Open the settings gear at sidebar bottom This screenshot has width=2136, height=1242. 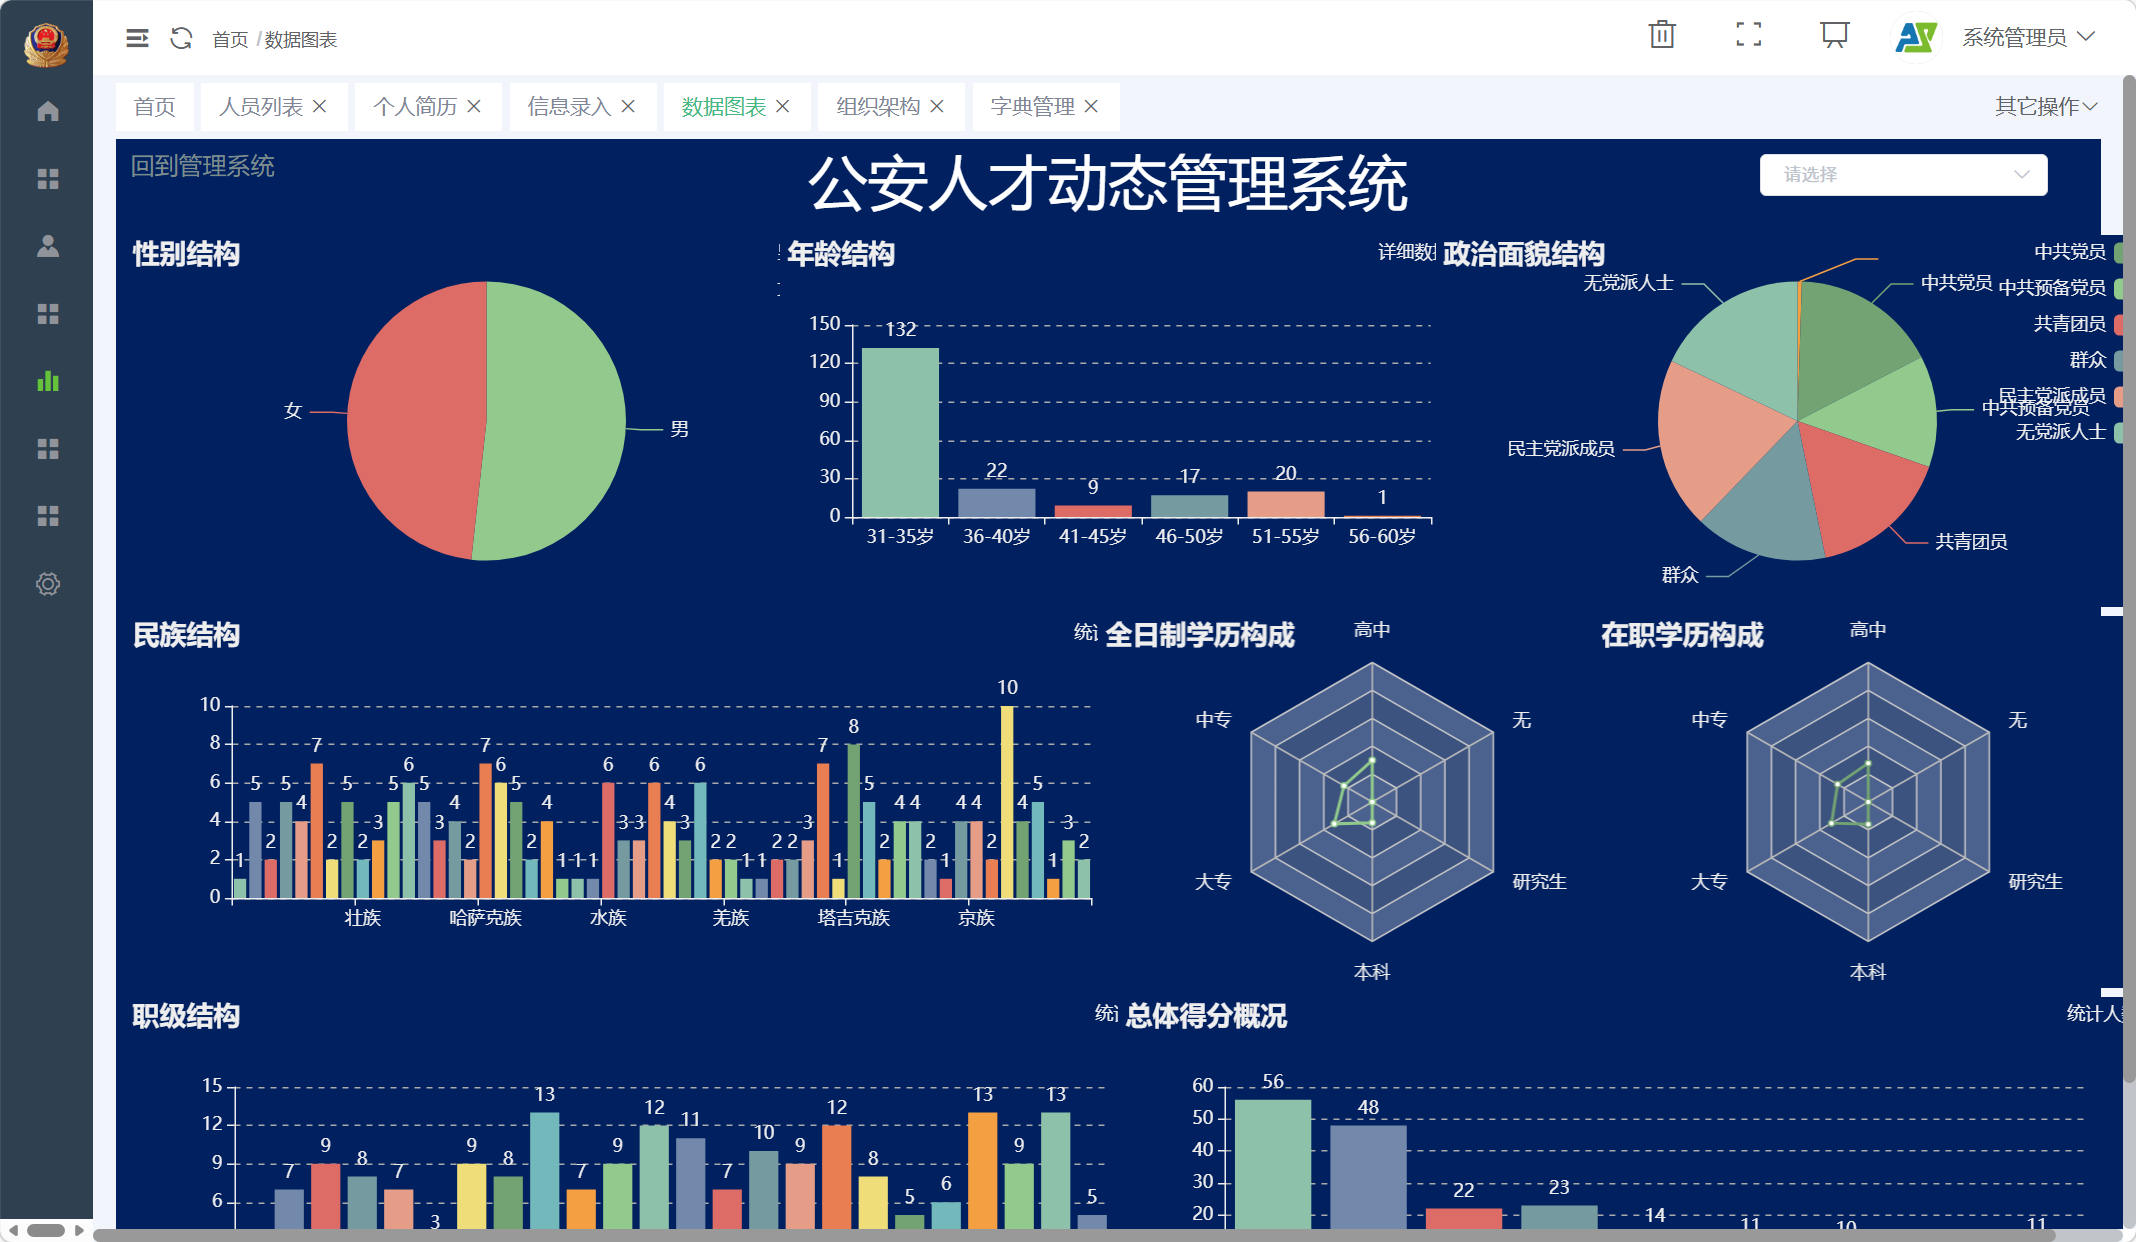48,584
